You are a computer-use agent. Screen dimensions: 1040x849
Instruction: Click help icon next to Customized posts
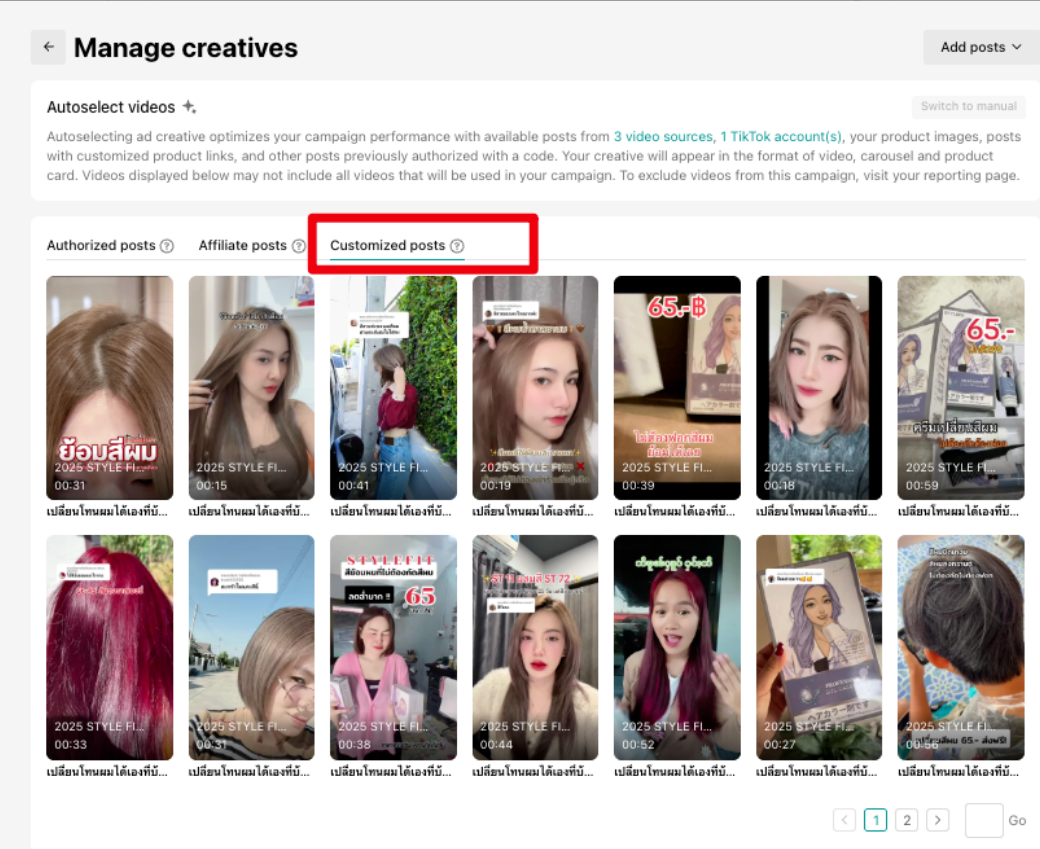click(457, 246)
